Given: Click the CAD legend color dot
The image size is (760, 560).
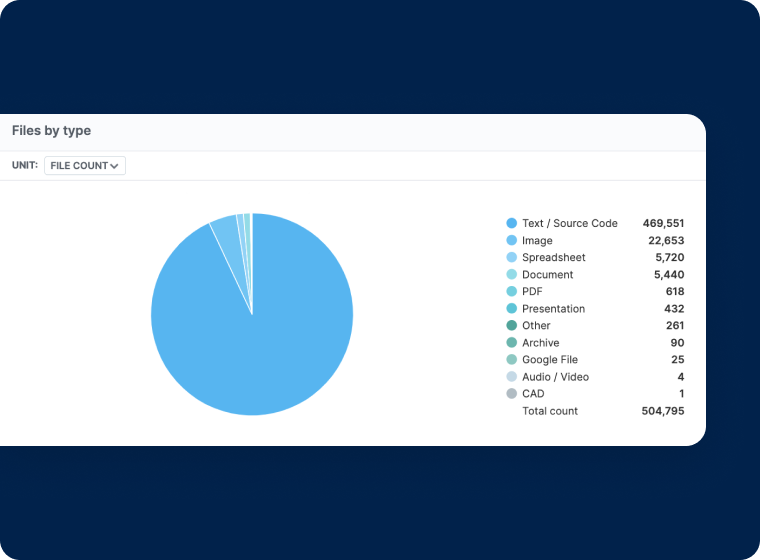Looking at the screenshot, I should [512, 394].
